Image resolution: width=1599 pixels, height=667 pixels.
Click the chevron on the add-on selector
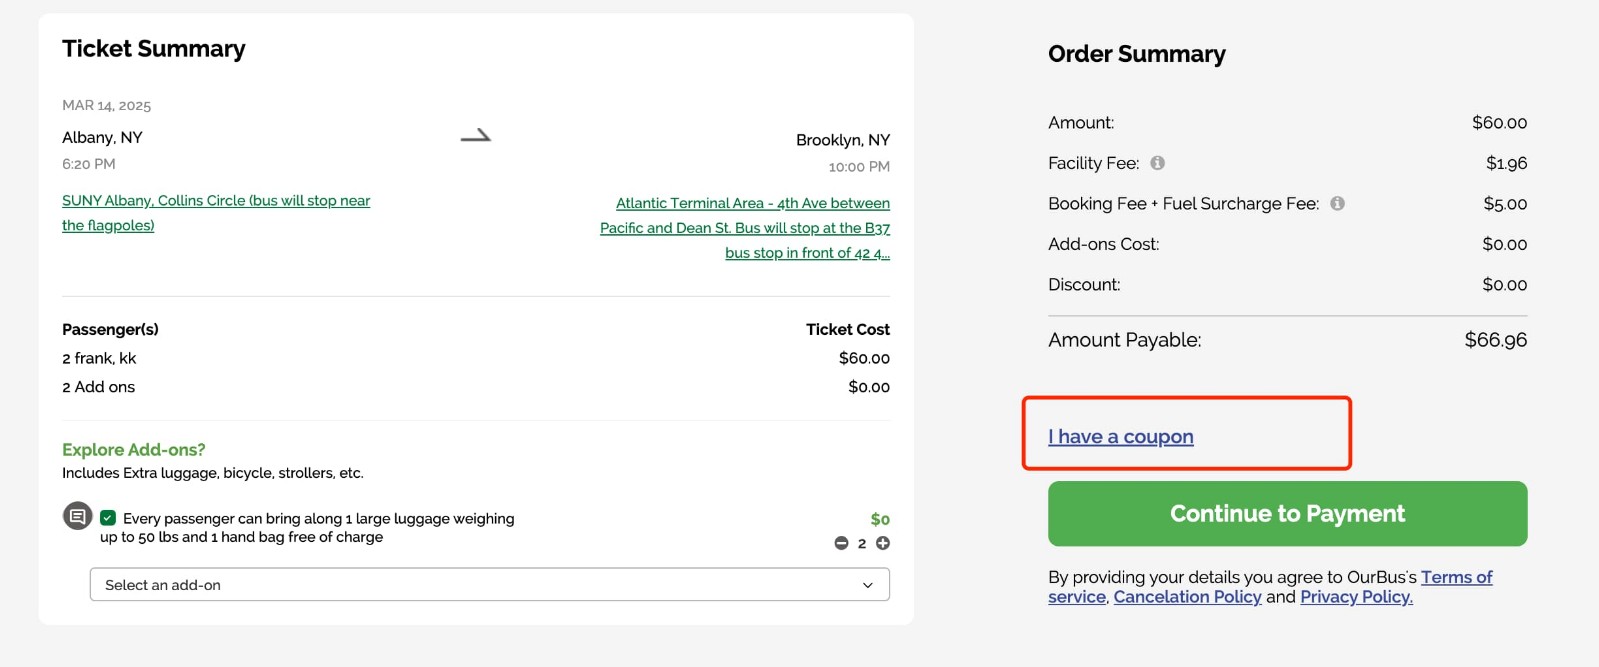tap(868, 584)
